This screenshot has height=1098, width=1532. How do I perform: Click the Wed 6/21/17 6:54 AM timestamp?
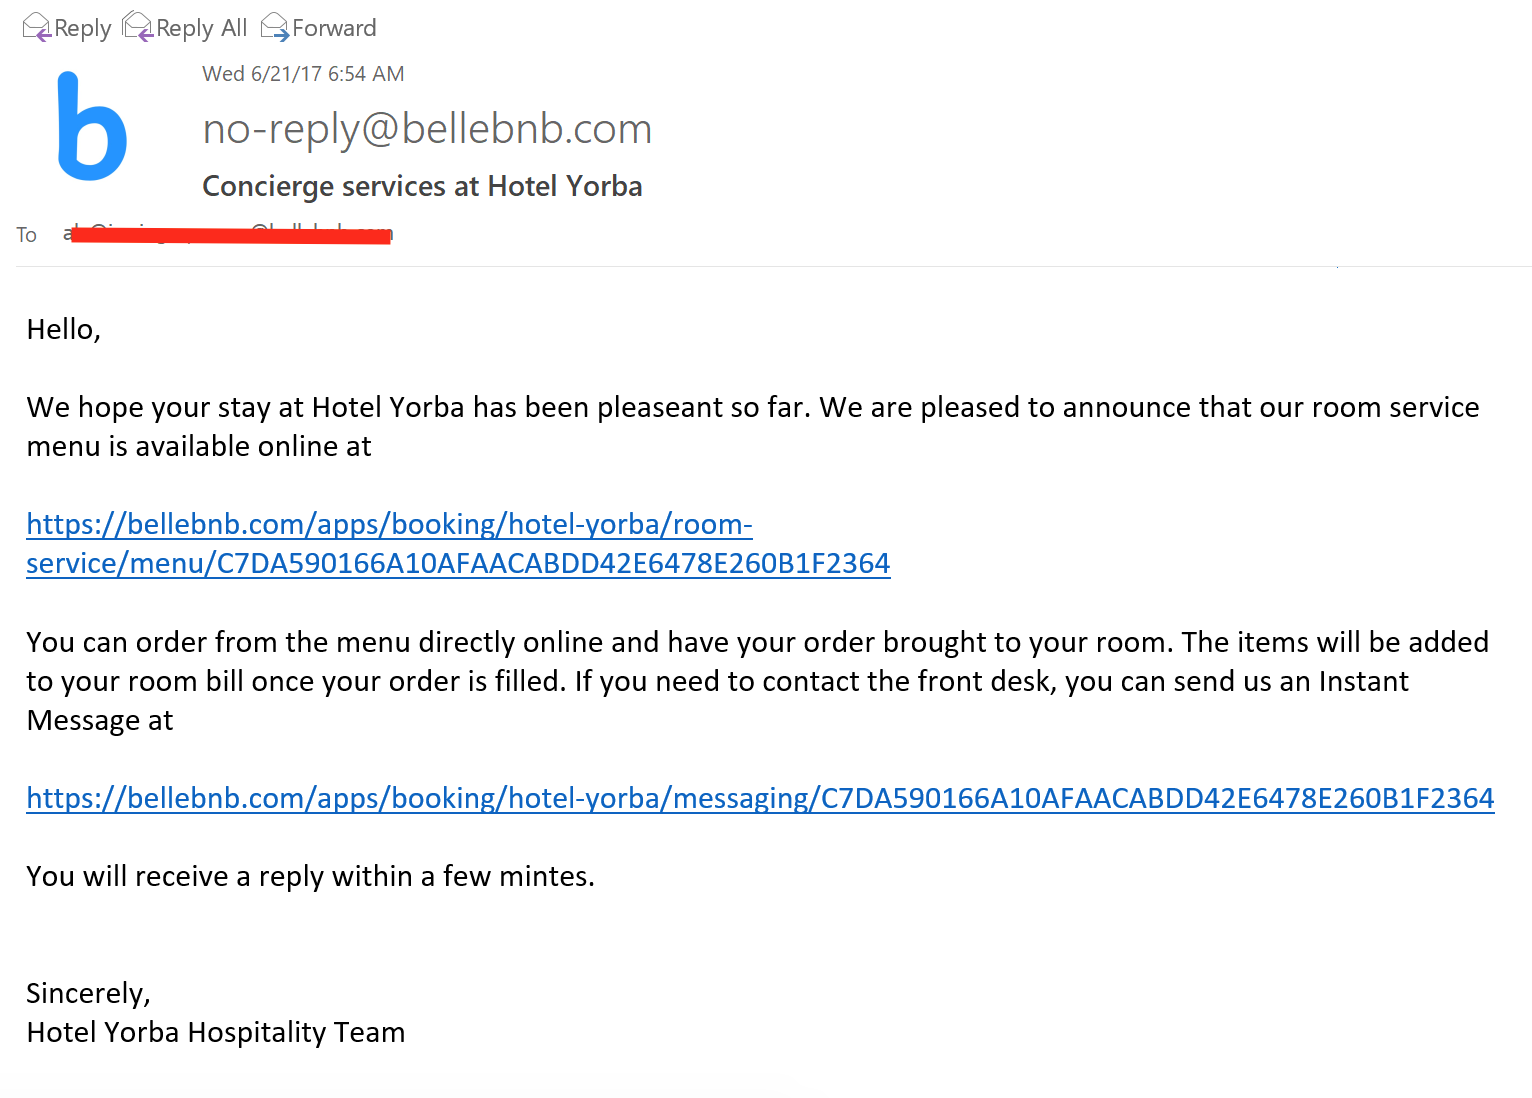tap(303, 74)
